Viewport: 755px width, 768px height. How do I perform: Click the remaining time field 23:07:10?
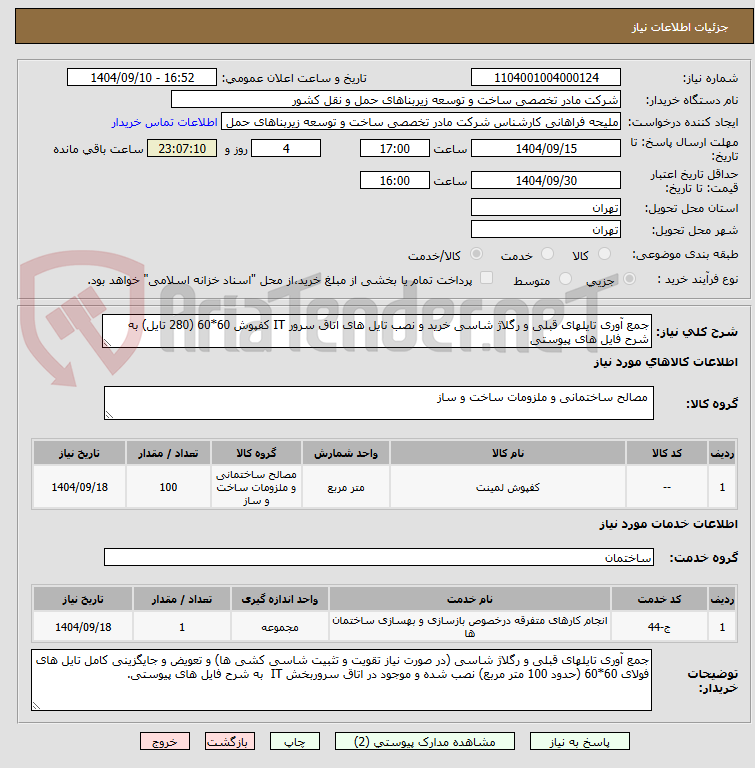pyautogui.click(x=182, y=148)
